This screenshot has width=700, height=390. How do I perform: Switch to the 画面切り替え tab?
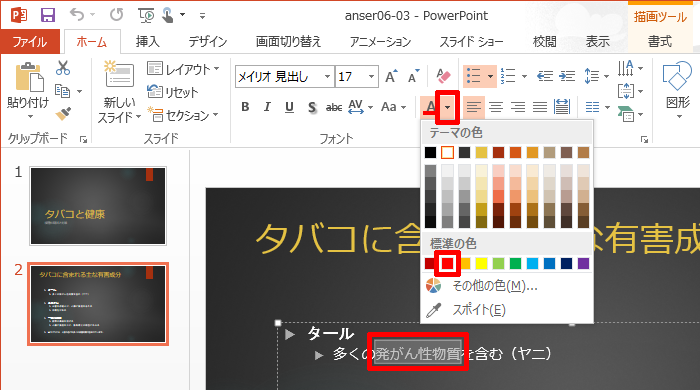tap(288, 42)
